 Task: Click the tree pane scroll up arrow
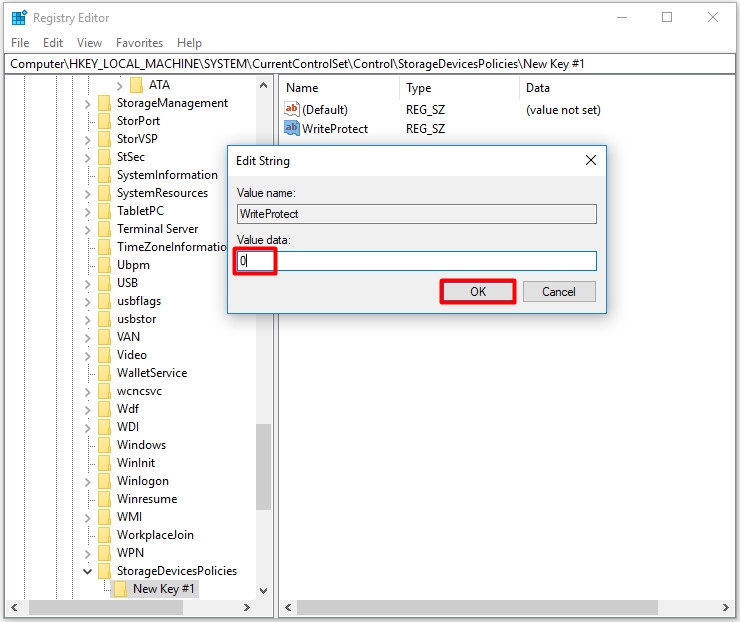pyautogui.click(x=263, y=85)
